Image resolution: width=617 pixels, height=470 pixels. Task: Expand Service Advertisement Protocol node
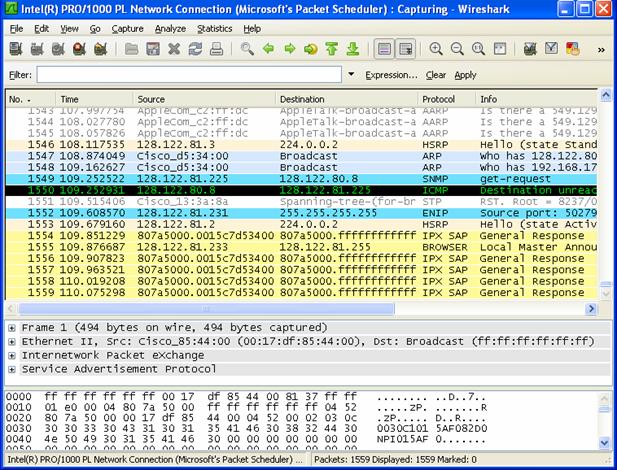pyautogui.click(x=11, y=369)
